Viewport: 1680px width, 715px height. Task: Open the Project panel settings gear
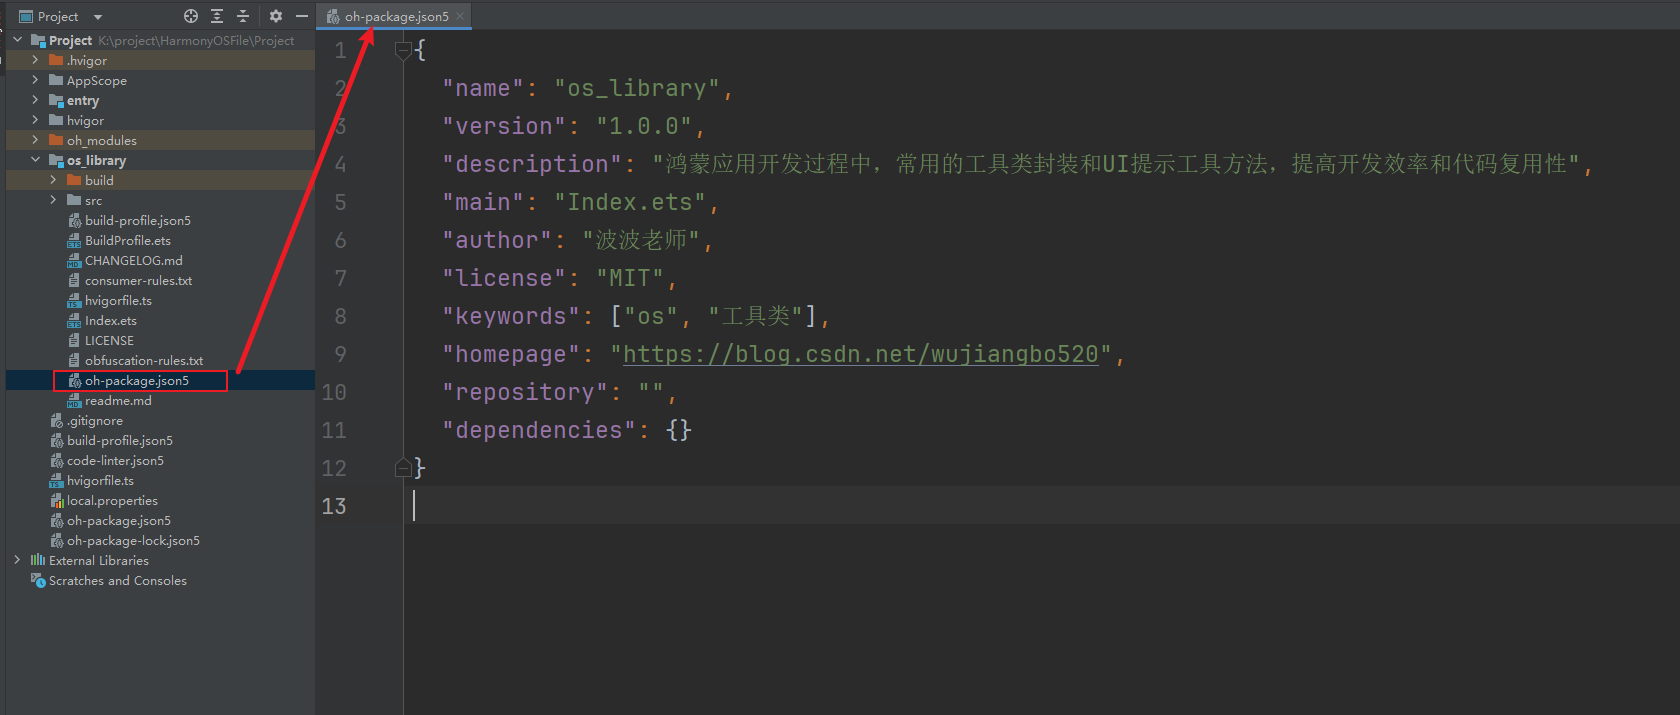tap(276, 16)
